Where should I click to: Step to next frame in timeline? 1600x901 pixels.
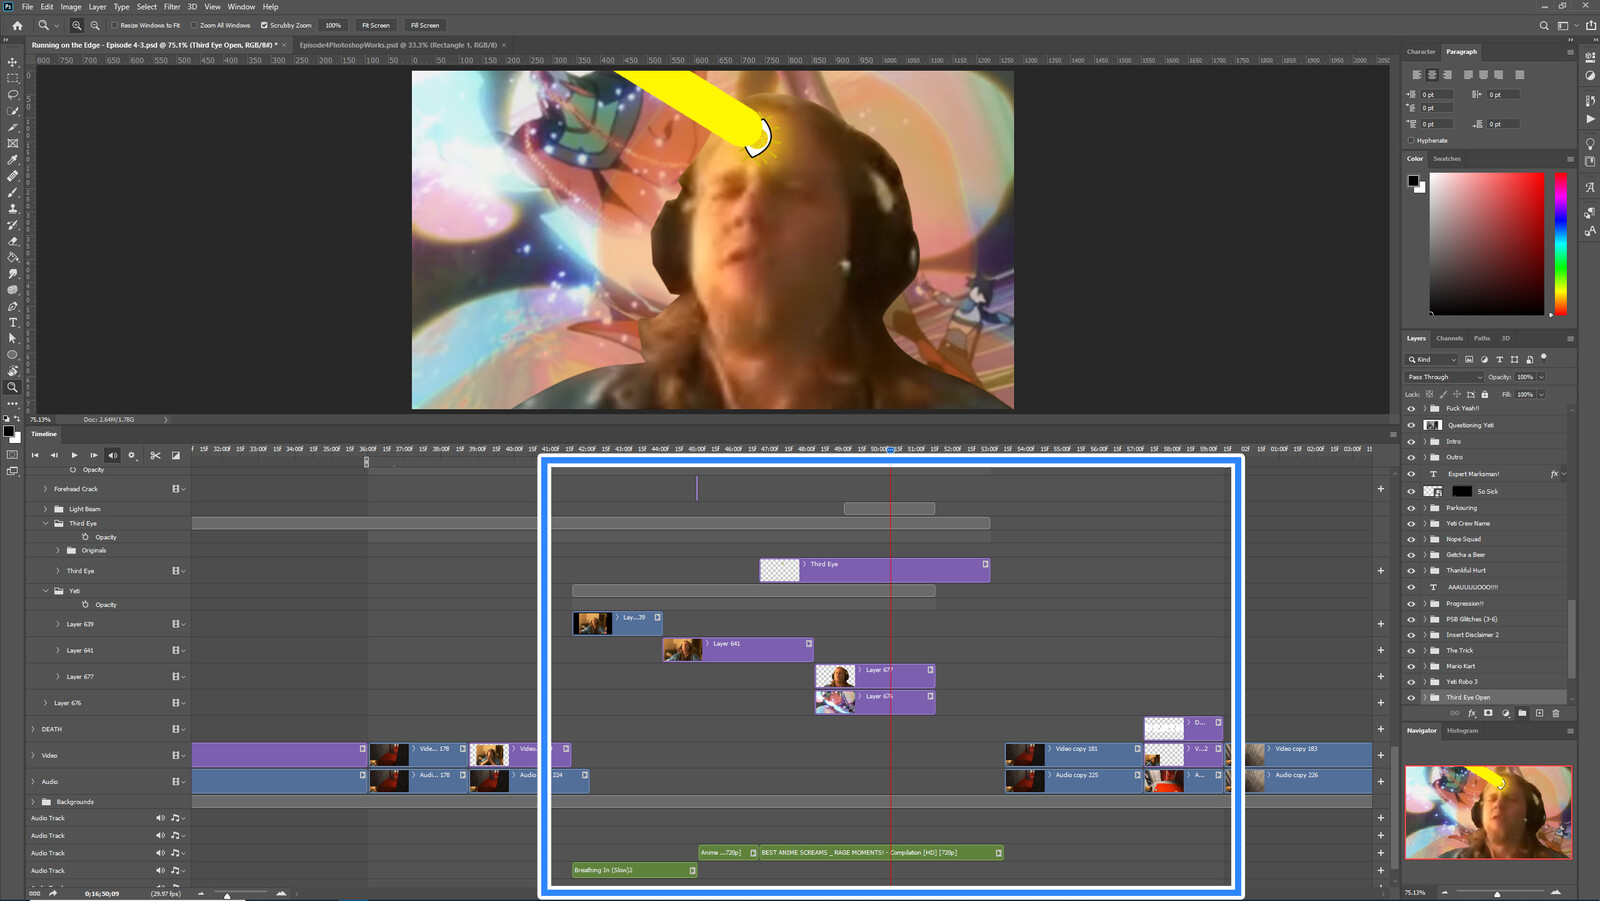94,455
